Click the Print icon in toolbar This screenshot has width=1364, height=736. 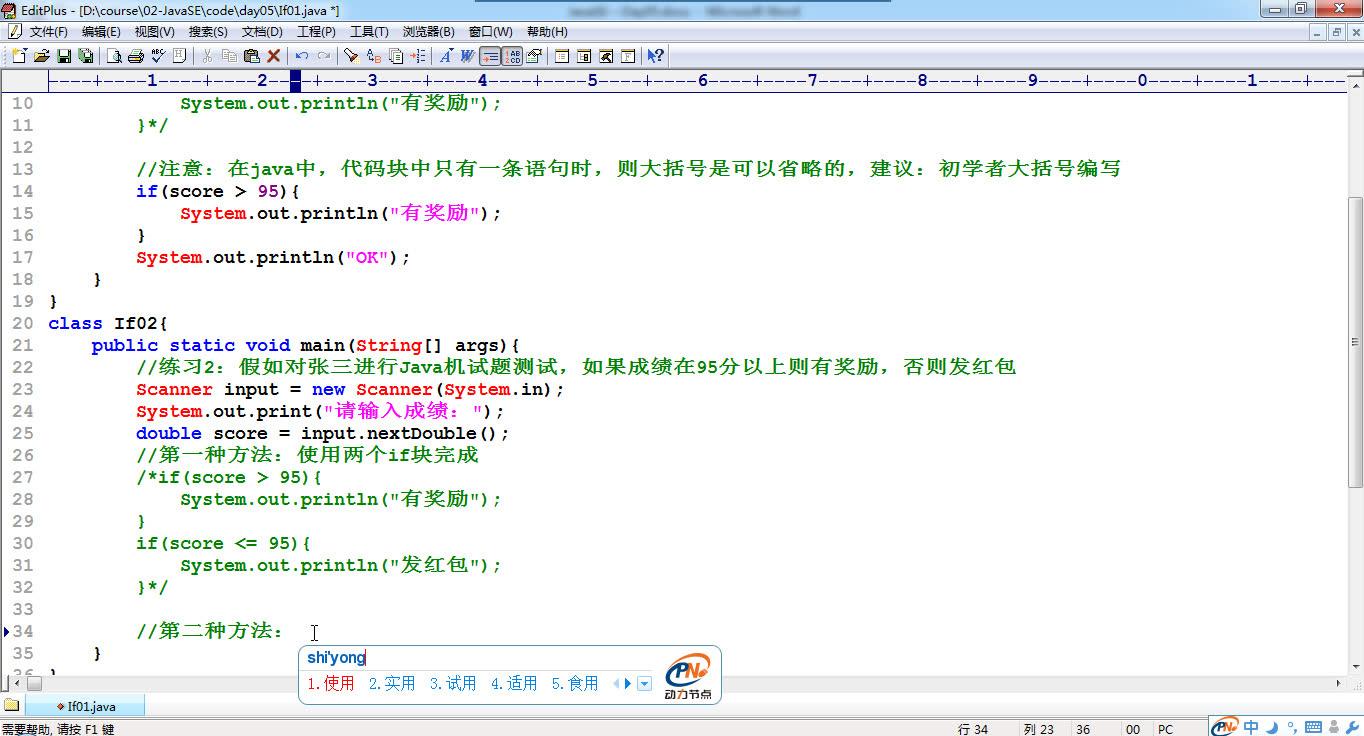(x=136, y=56)
